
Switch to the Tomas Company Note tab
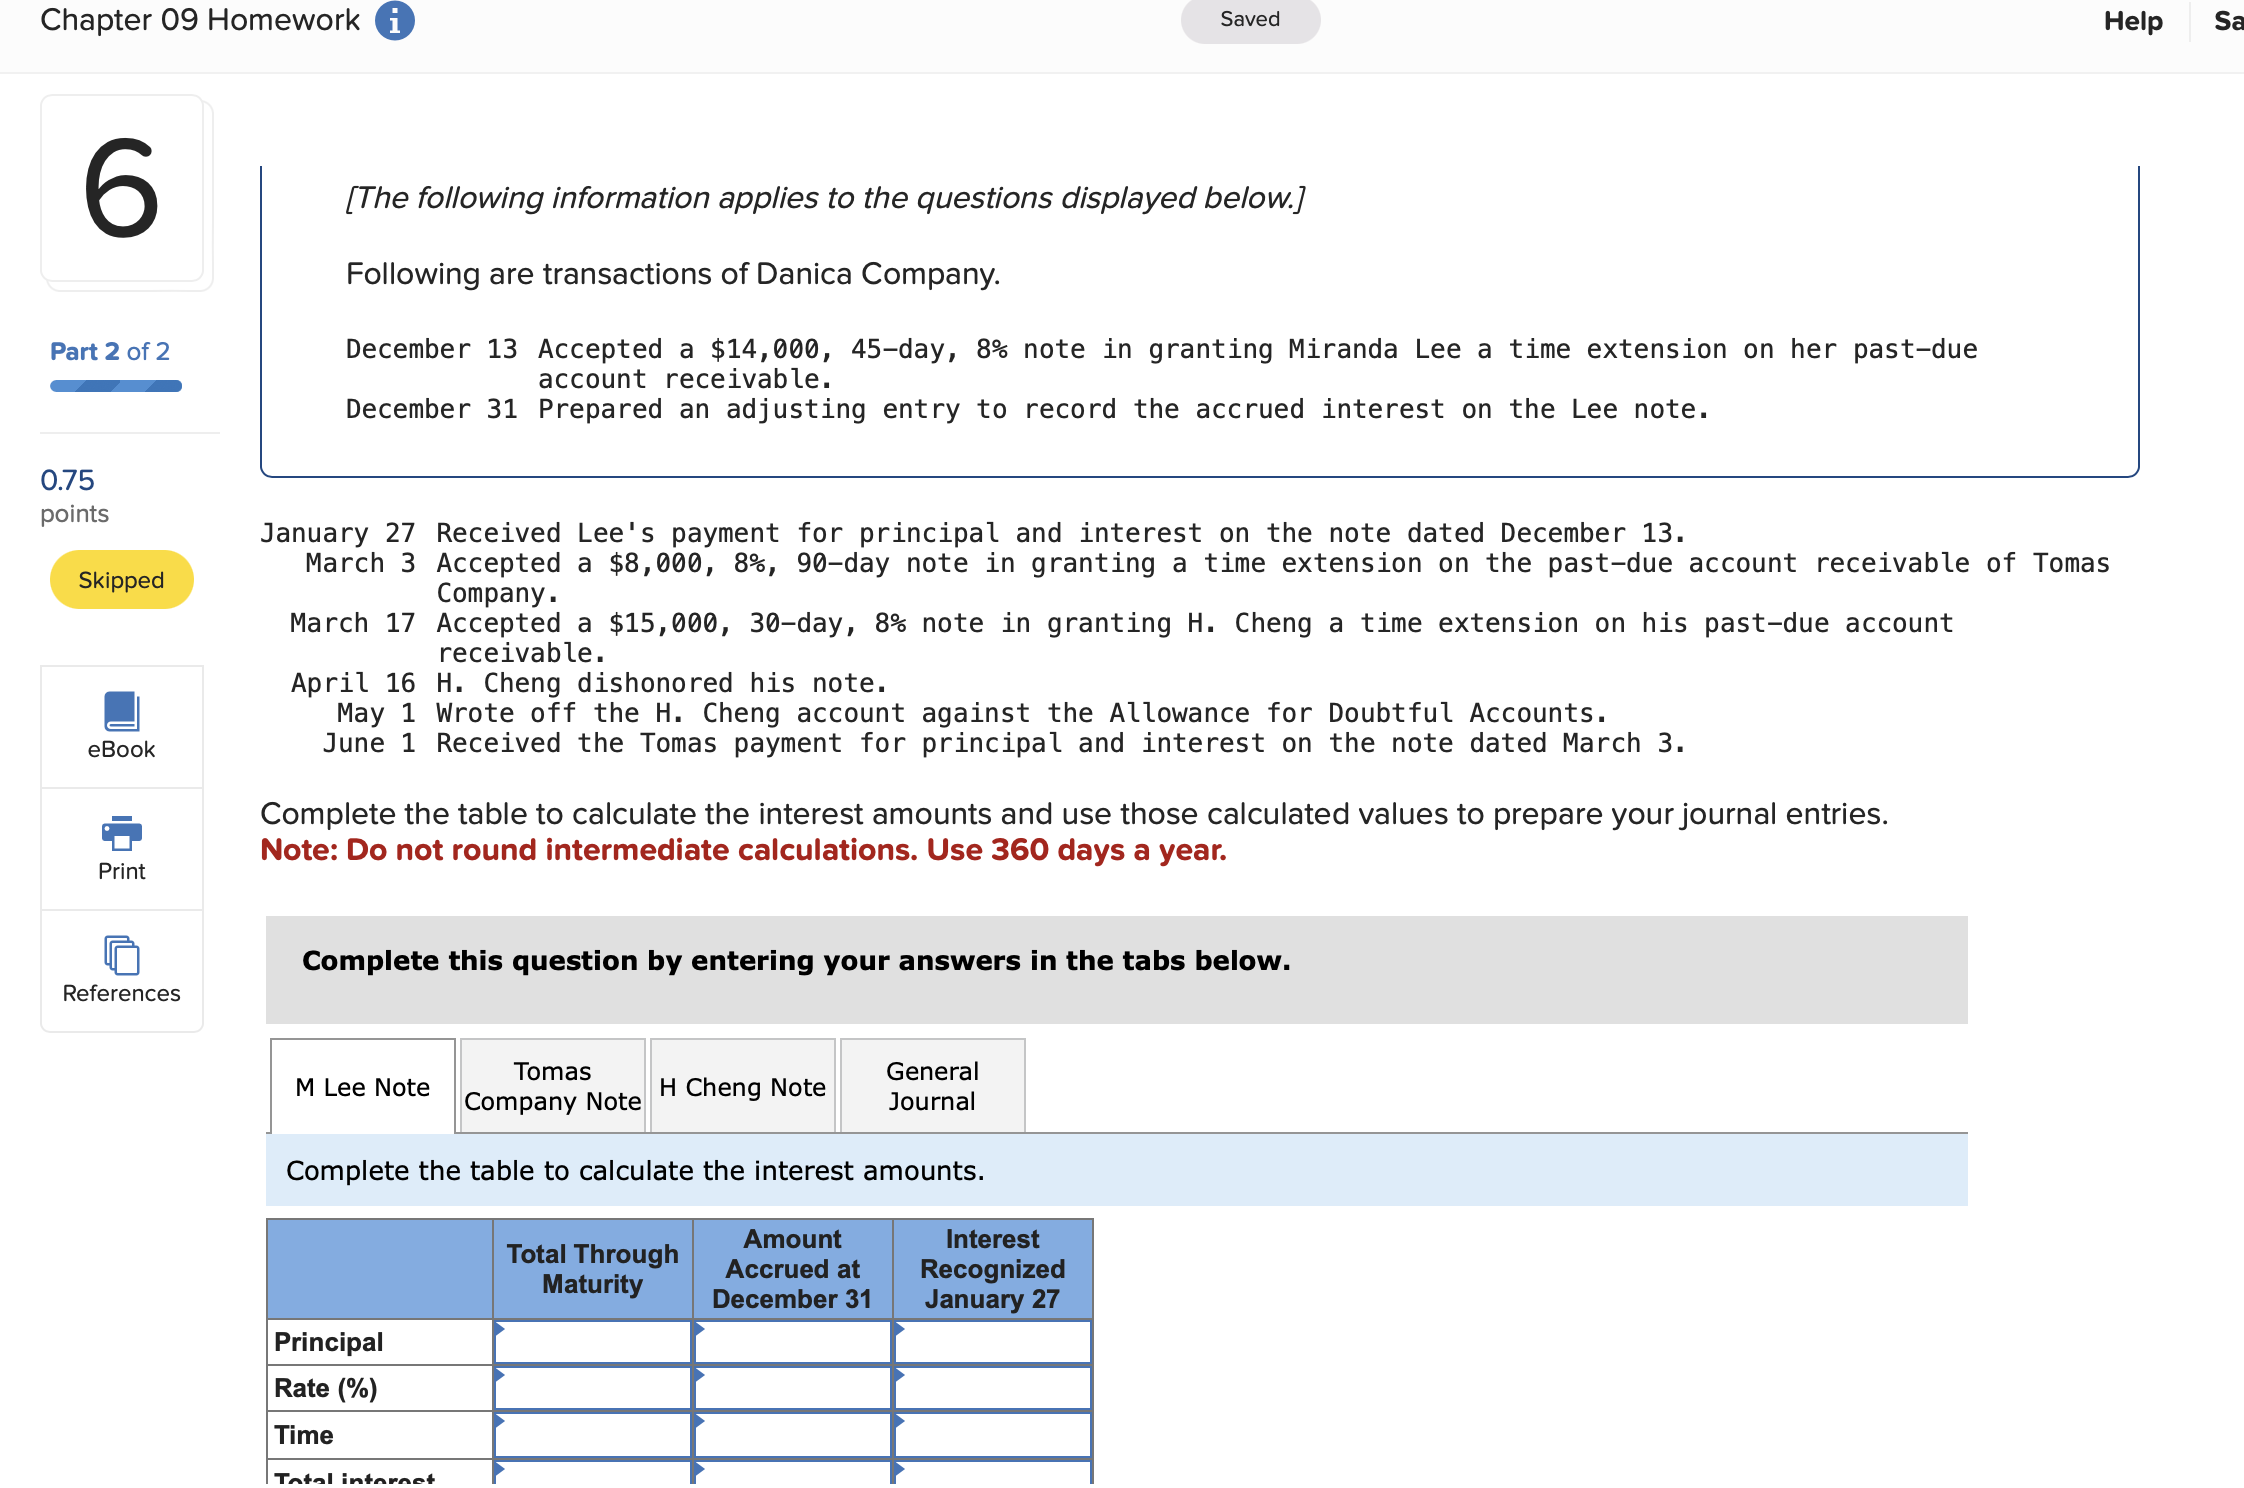tap(553, 1087)
